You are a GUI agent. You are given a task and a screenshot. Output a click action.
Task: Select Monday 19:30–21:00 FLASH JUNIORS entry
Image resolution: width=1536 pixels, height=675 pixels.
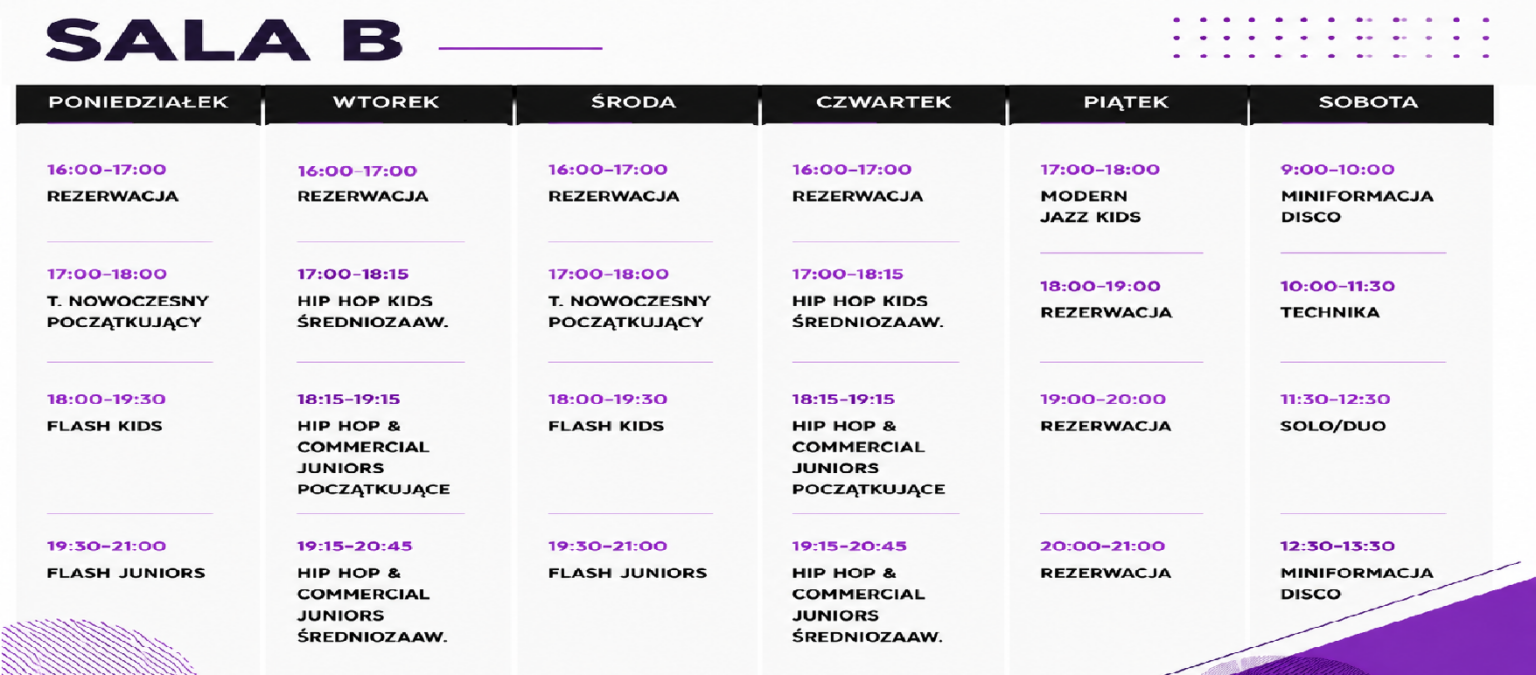[x=126, y=559]
